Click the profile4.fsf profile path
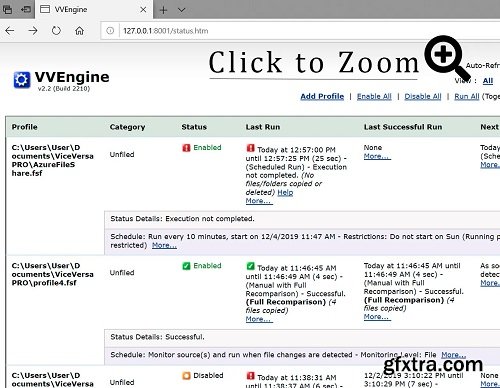This screenshot has width=500, height=388. (52, 274)
